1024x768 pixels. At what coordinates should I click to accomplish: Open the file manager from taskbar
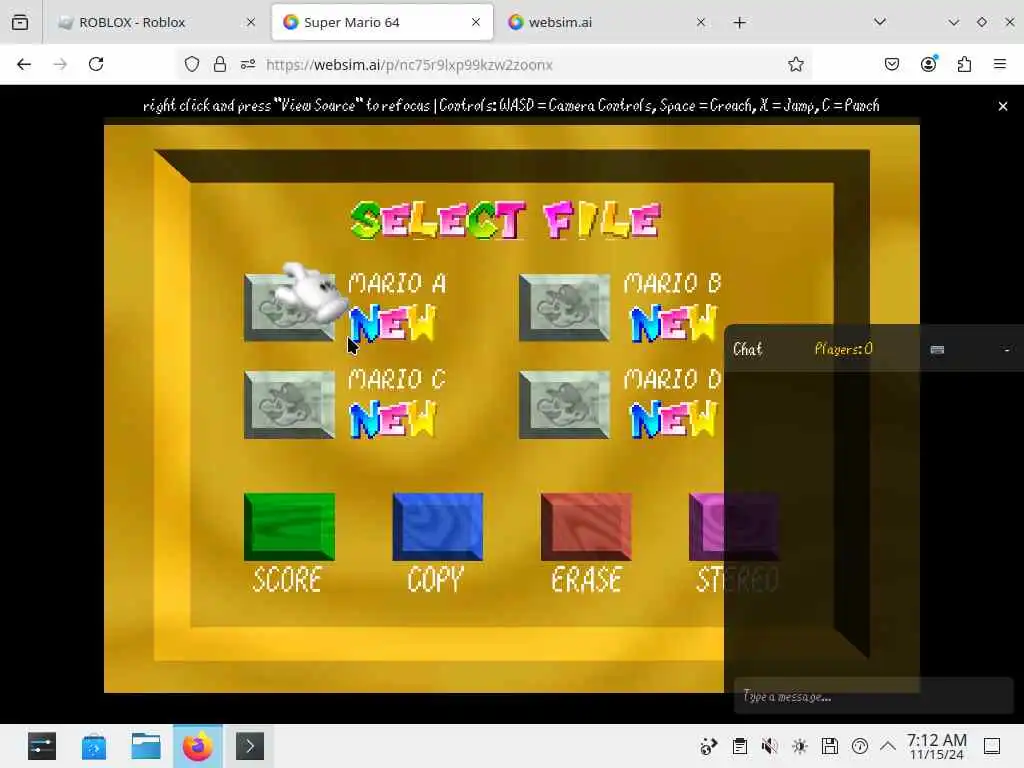click(x=146, y=746)
